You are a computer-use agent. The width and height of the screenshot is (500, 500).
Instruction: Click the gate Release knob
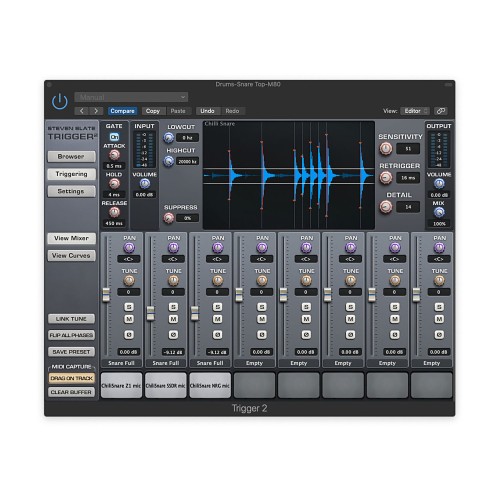[114, 212]
